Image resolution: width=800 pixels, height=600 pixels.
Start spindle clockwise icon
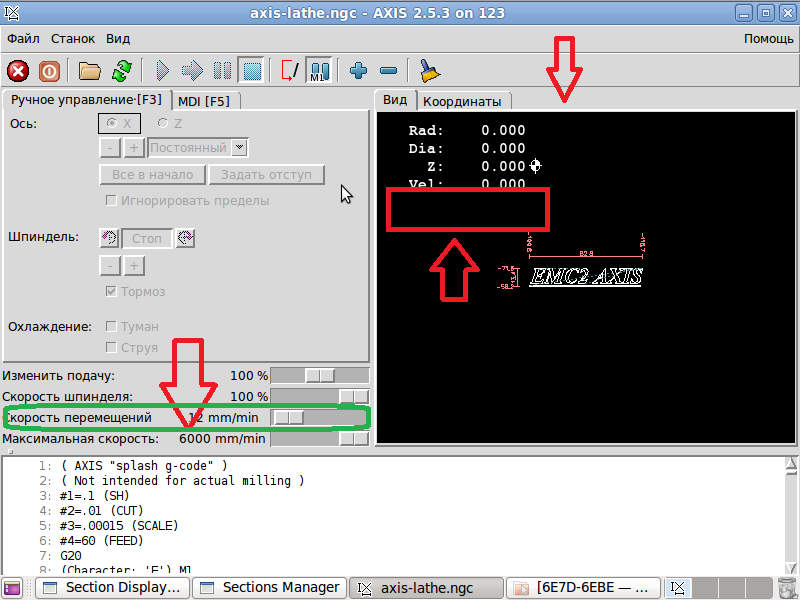[185, 238]
